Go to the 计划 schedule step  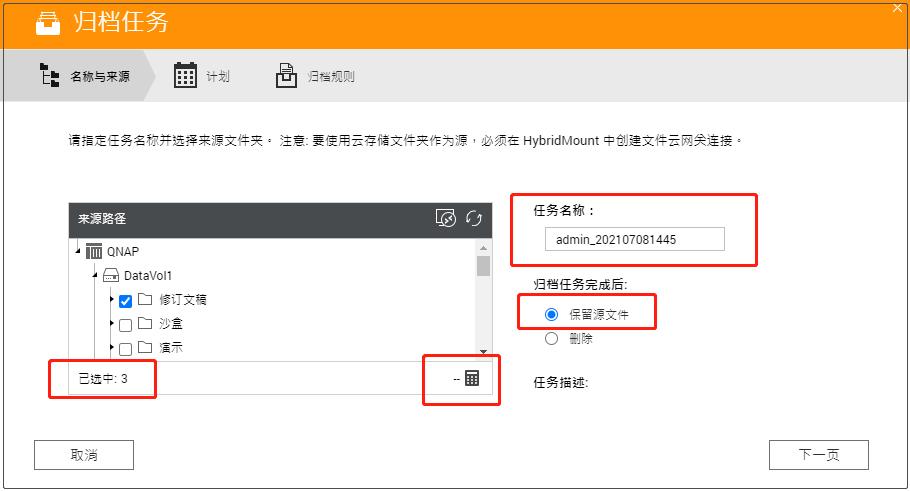click(x=202, y=76)
